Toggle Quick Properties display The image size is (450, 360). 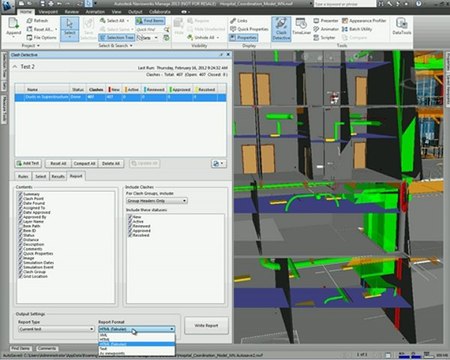tap(249, 29)
